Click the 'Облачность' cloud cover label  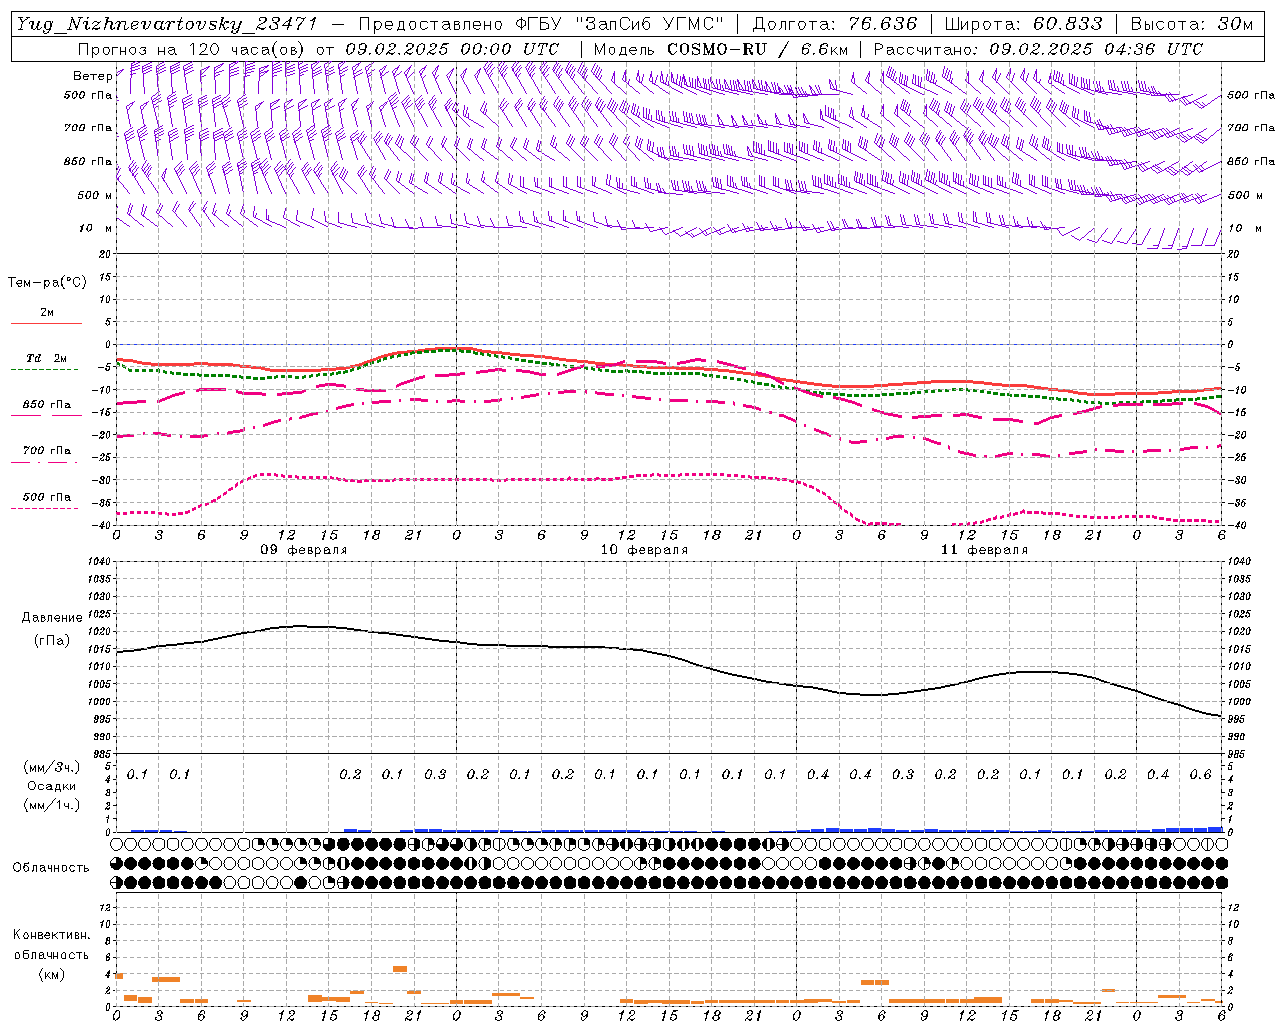tap(51, 868)
